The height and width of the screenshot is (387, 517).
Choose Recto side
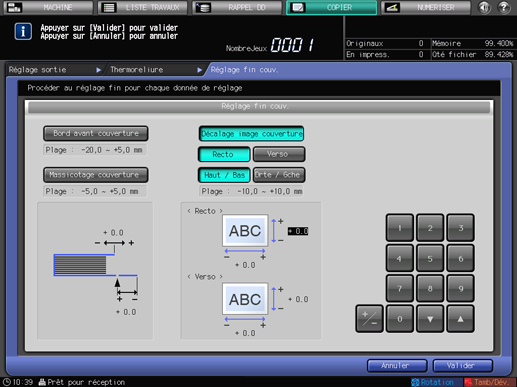point(224,154)
